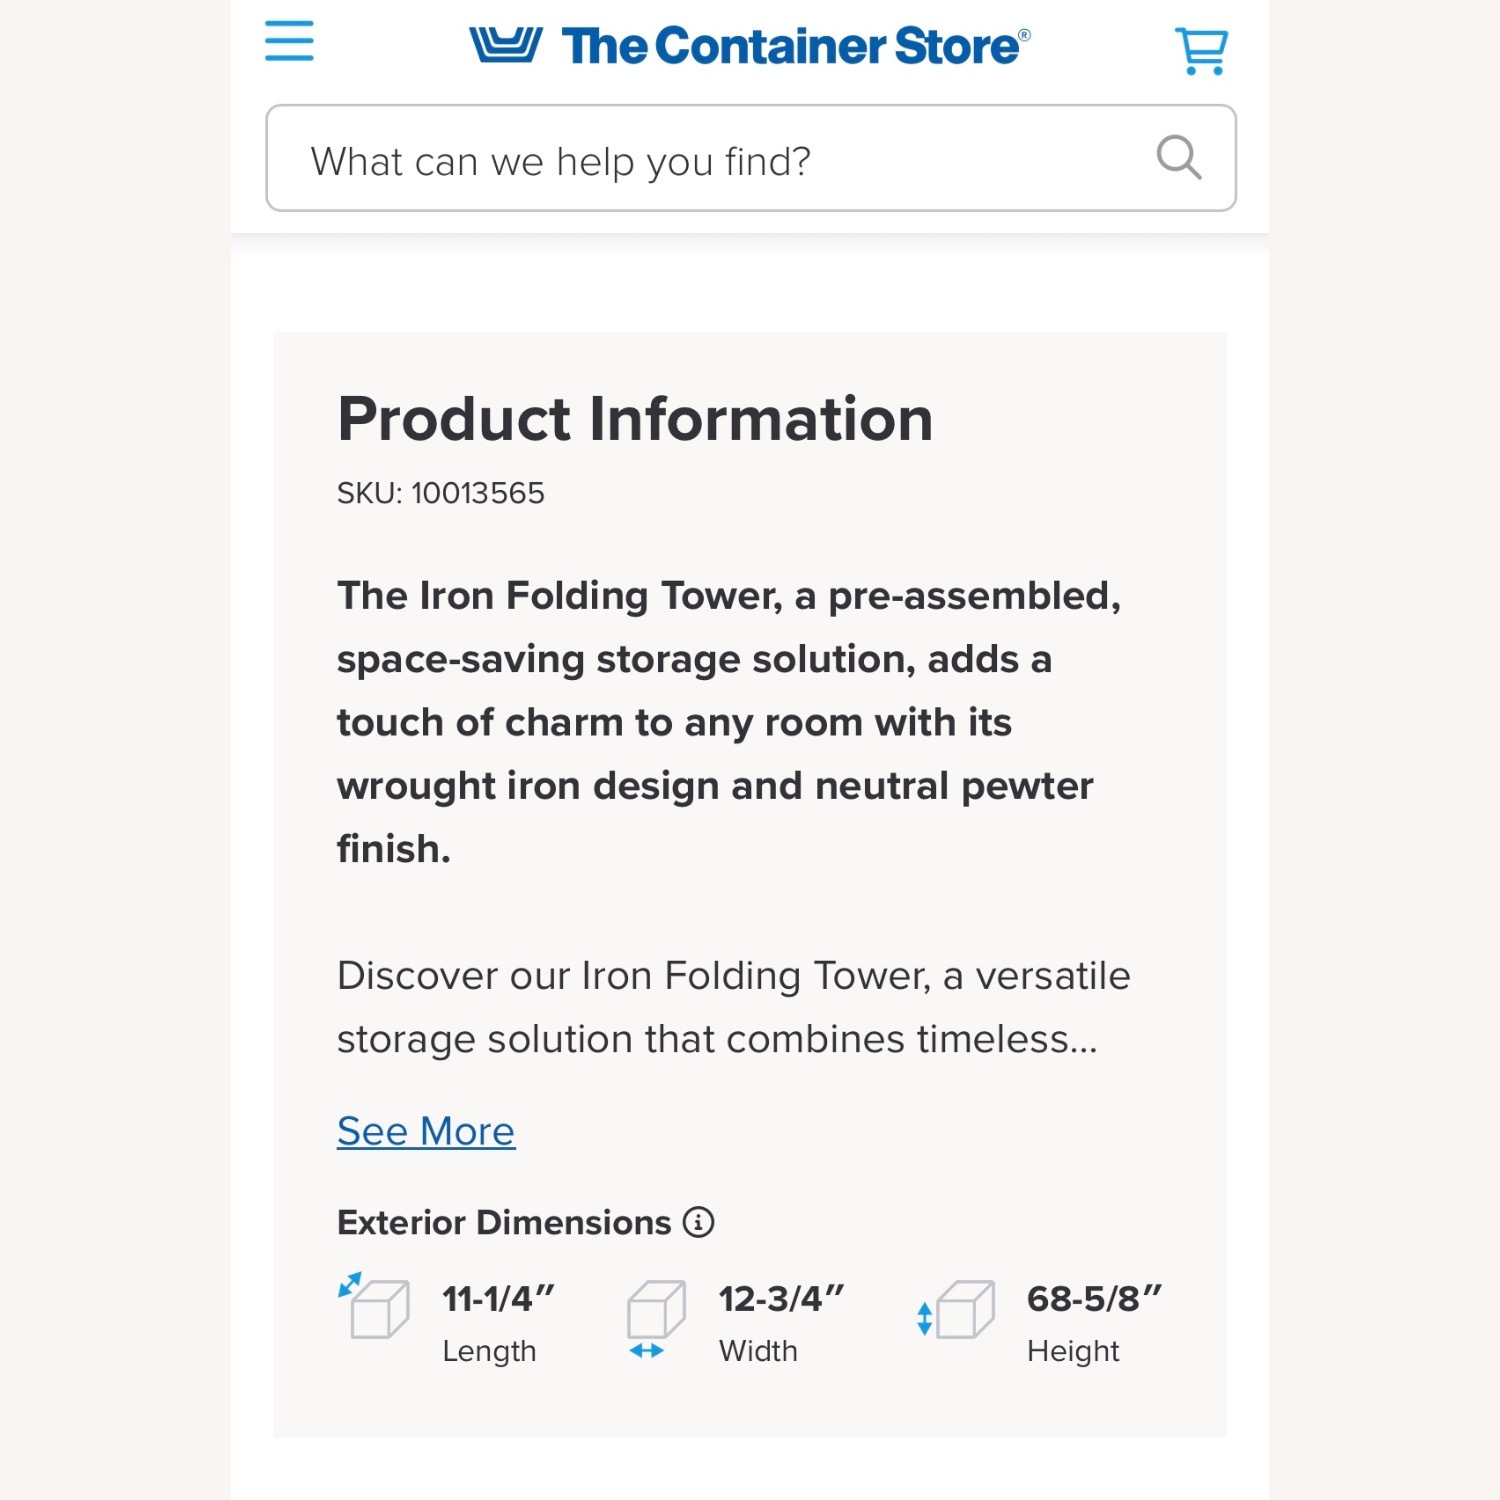
Task: Click inside the search input field
Action: click(700, 158)
